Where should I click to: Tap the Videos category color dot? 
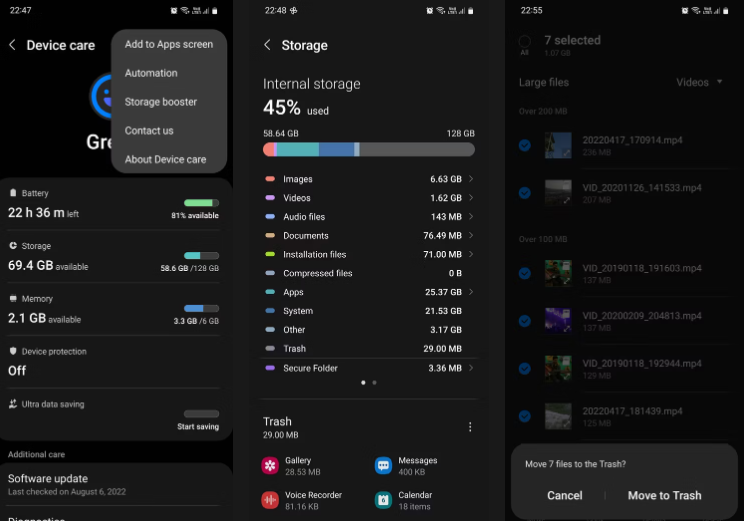(270, 197)
